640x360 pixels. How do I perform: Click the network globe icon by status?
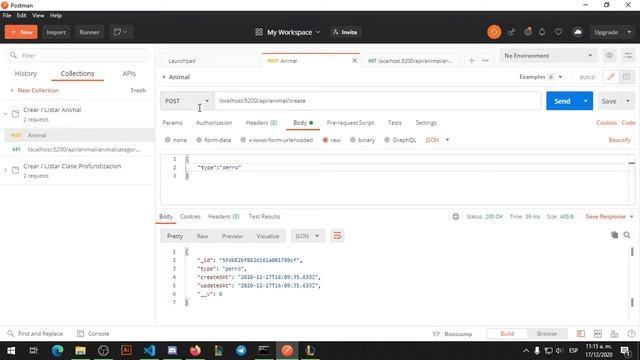456,216
